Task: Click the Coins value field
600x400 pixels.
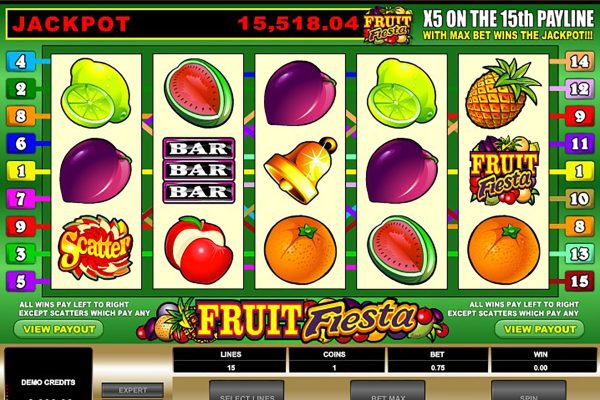Action: [x=334, y=367]
